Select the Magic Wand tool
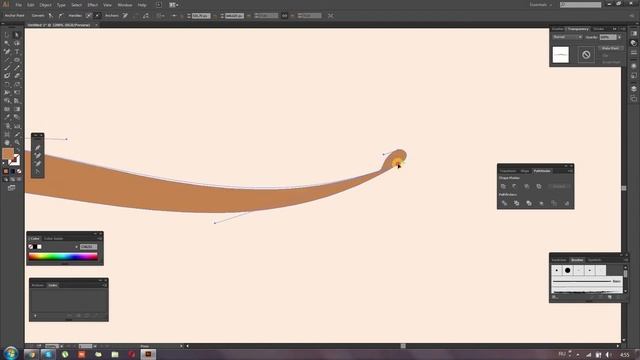 pos(7,43)
